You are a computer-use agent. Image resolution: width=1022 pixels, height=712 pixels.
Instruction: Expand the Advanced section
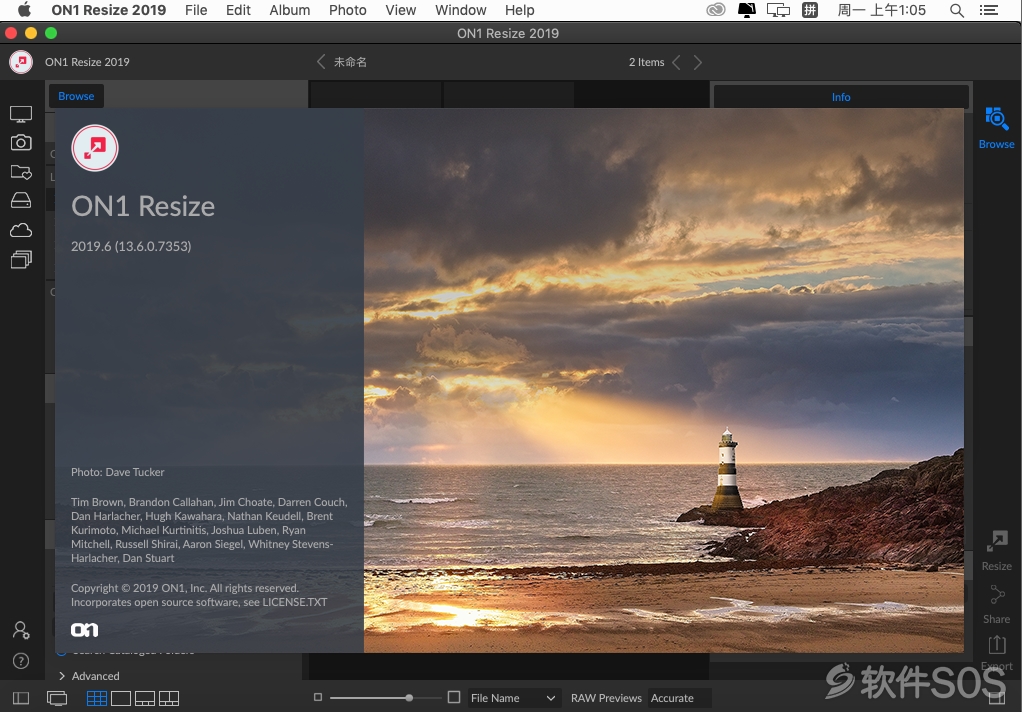pyautogui.click(x=89, y=676)
